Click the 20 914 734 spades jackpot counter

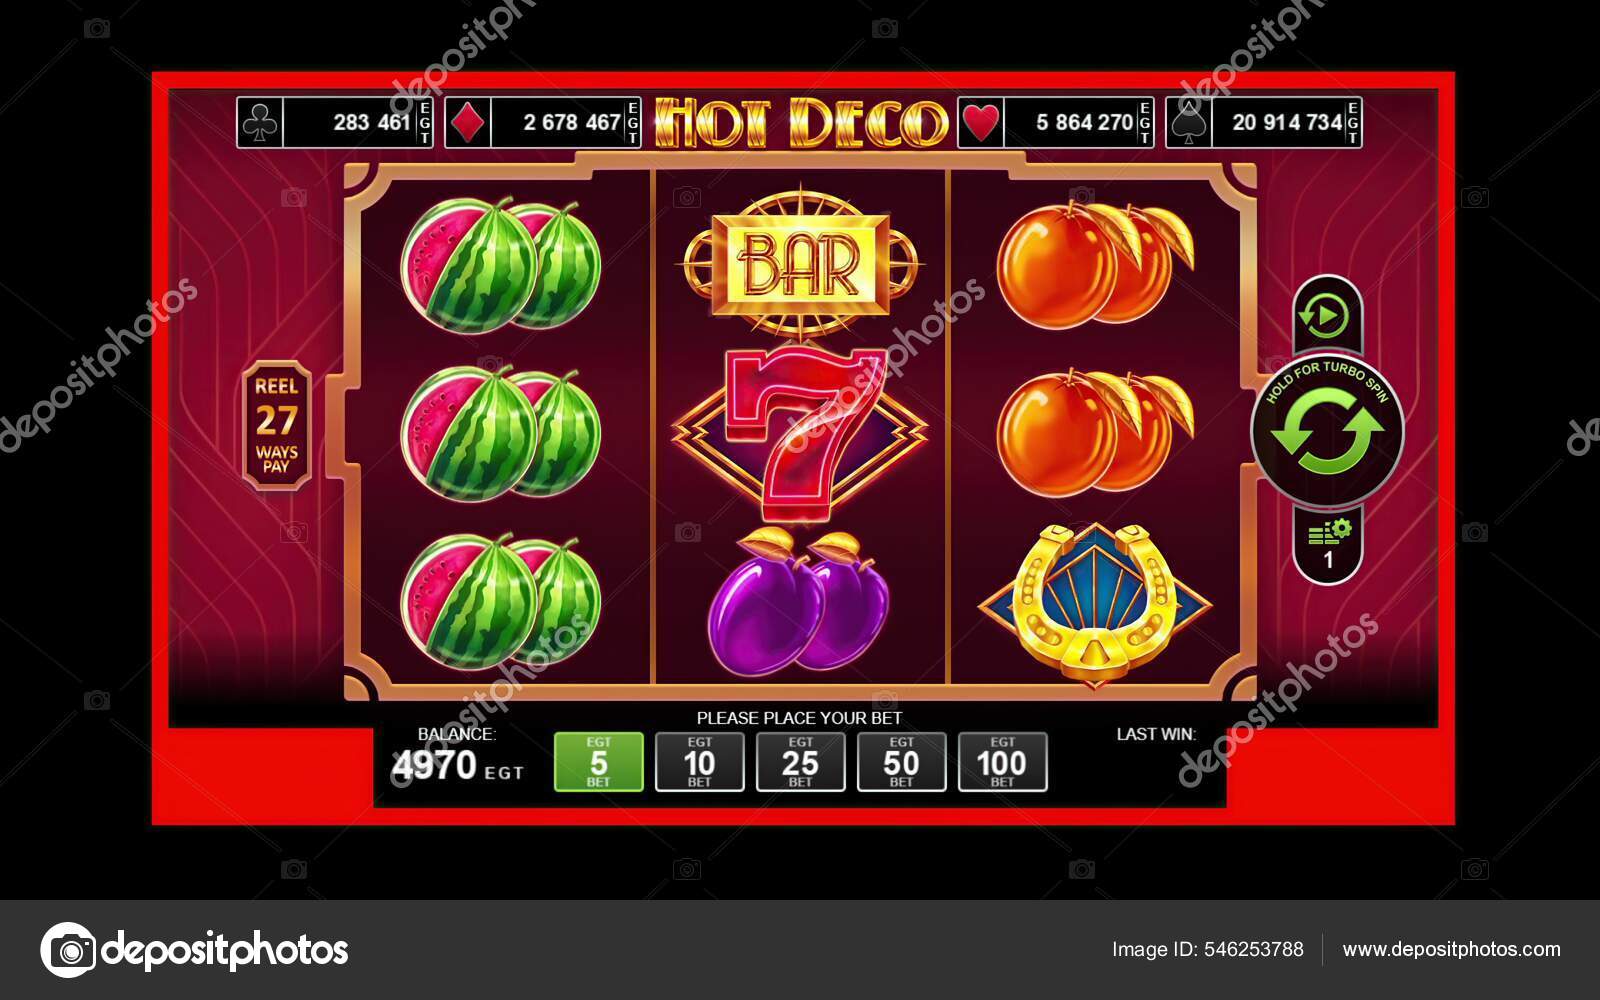[x=1286, y=123]
